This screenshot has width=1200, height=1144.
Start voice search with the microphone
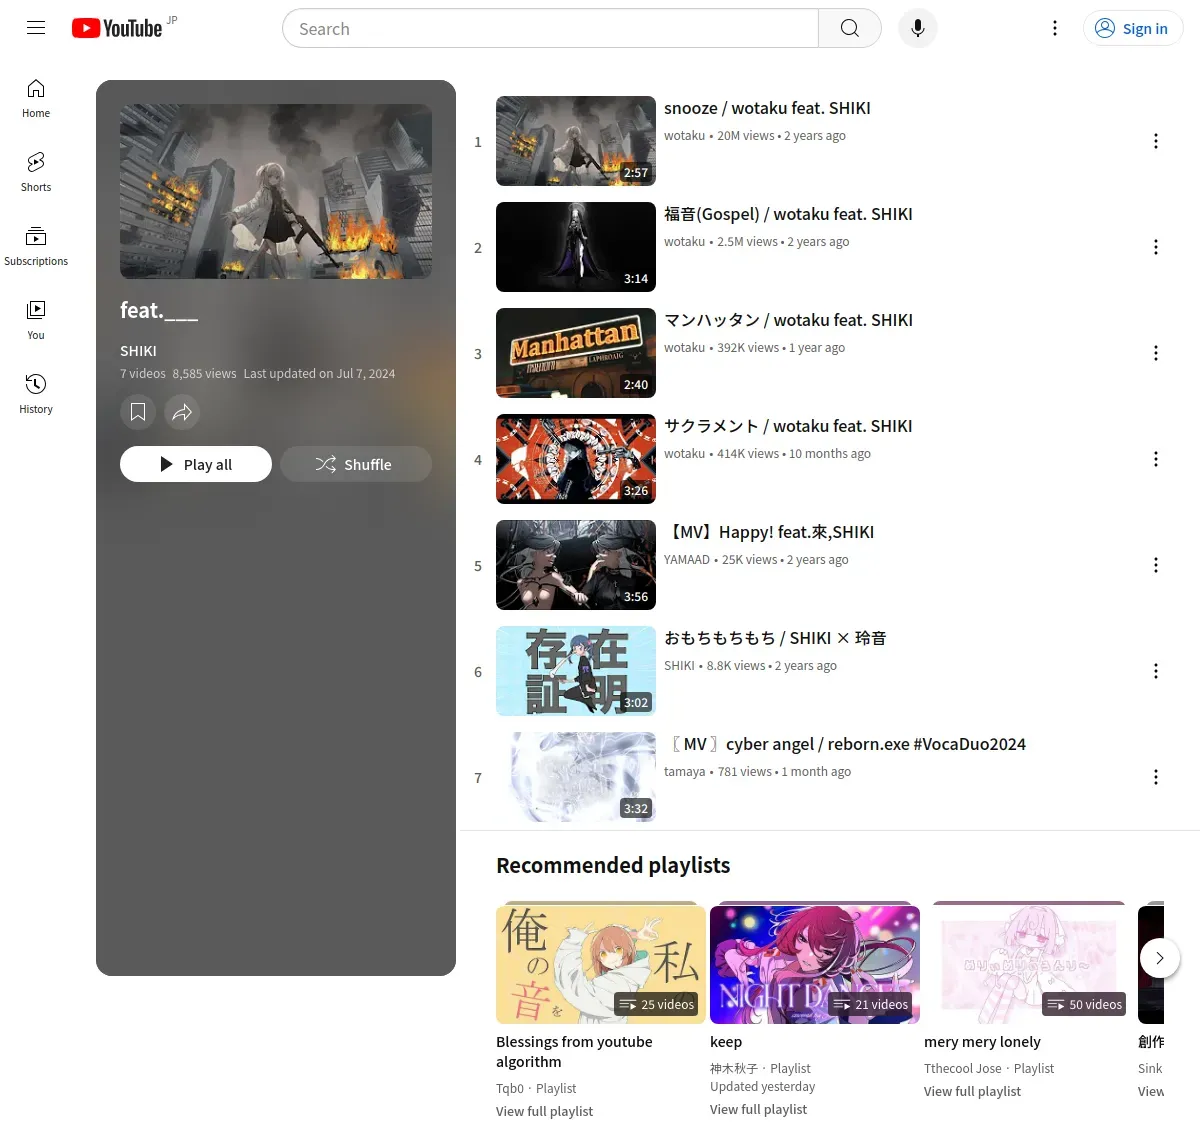coord(918,28)
